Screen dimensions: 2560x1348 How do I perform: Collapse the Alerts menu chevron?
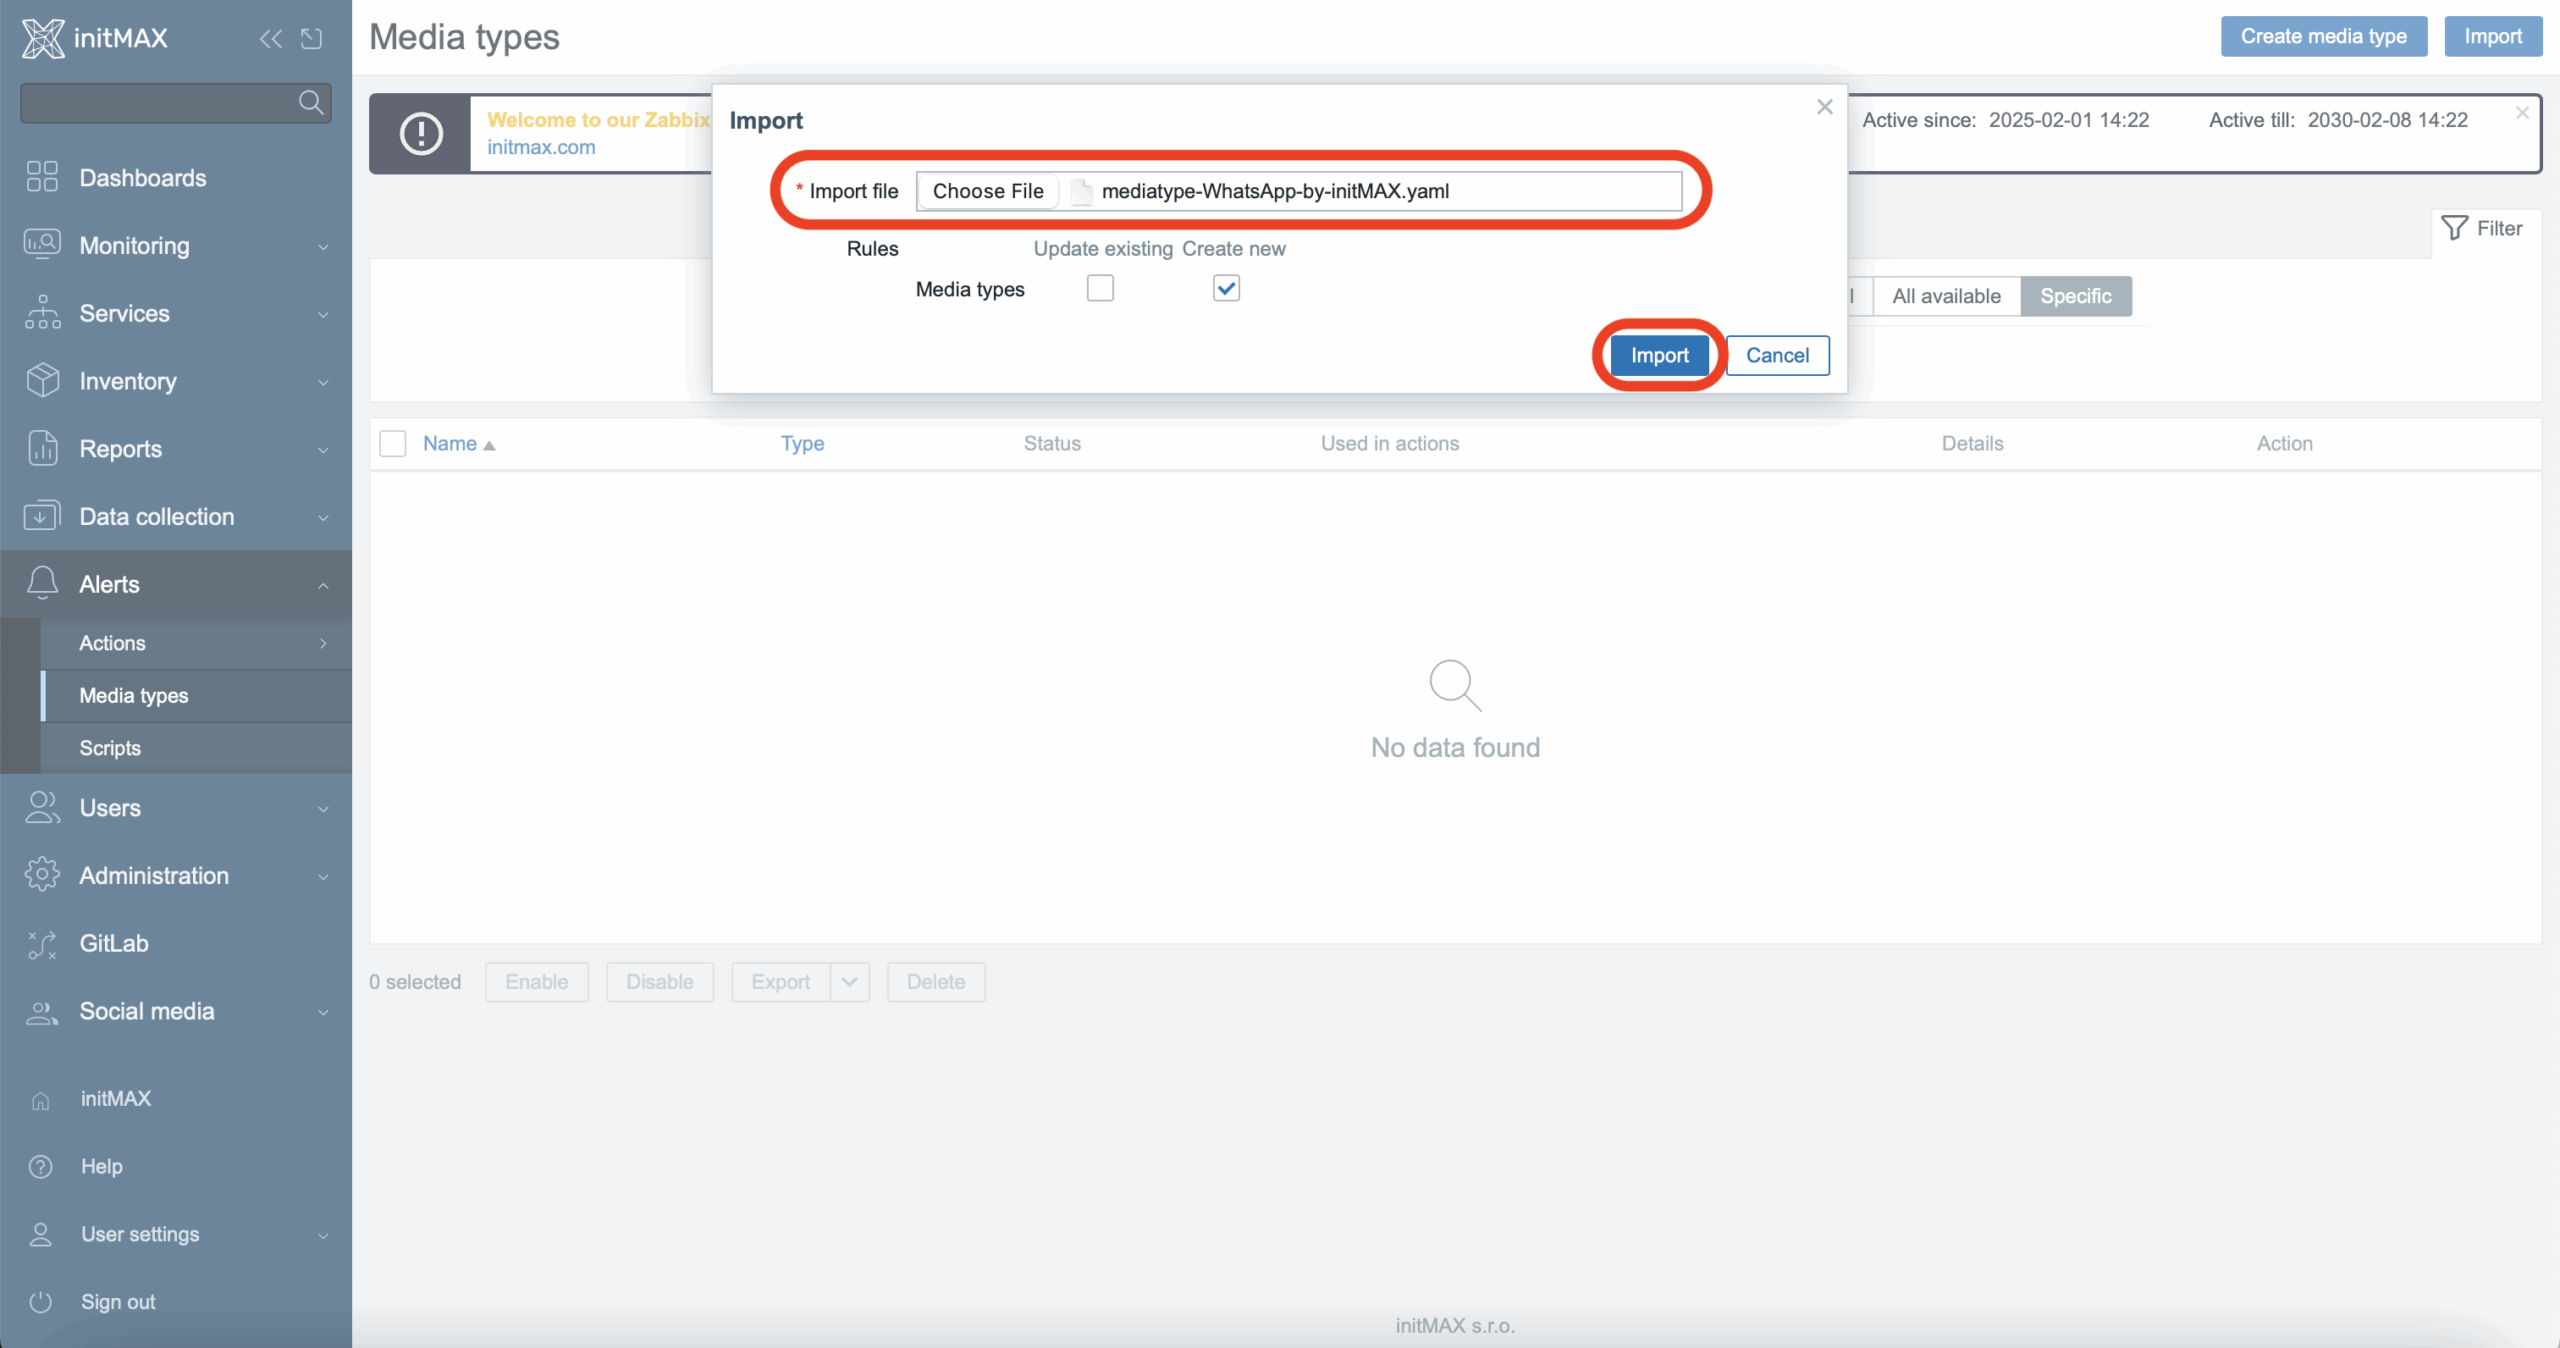pos(323,585)
